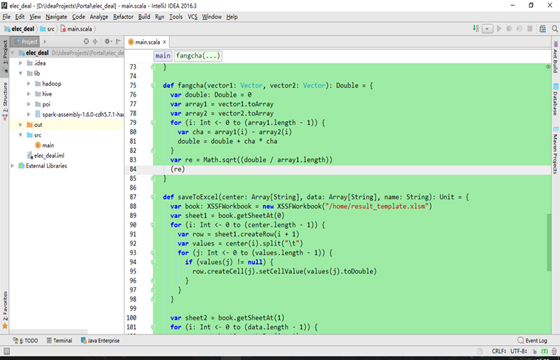Screen dimensions: 560x360
Task: Collapse the lib folder node
Action: click(21, 73)
